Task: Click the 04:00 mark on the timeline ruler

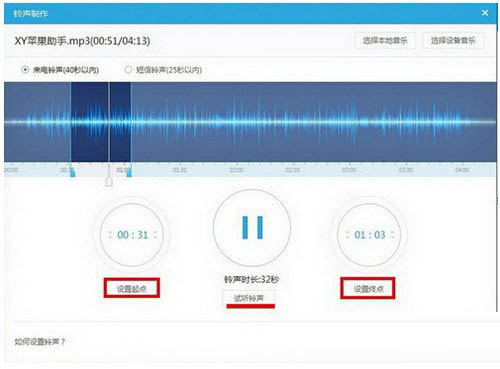Action: pos(462,170)
